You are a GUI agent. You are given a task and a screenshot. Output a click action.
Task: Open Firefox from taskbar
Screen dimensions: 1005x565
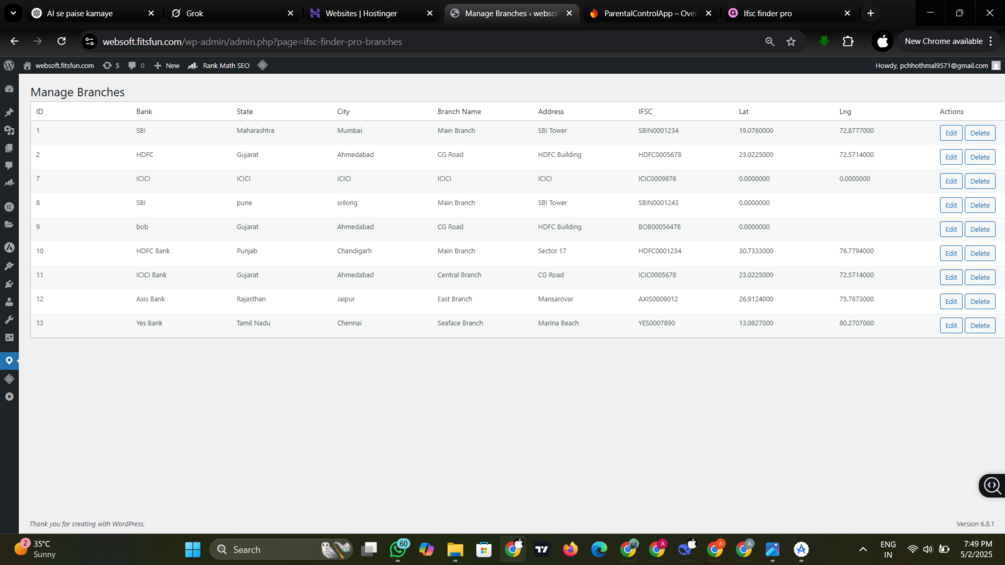570,550
